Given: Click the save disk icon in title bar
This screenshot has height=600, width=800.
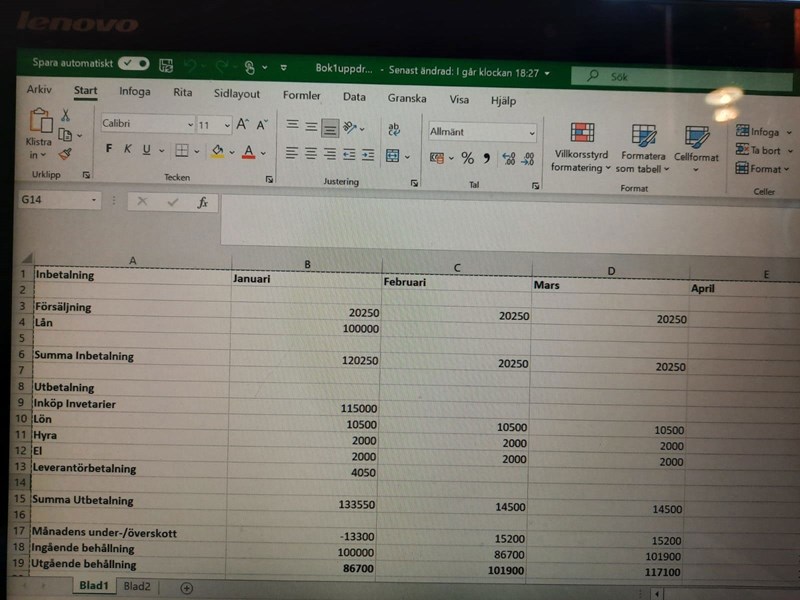Looking at the screenshot, I should (166, 66).
